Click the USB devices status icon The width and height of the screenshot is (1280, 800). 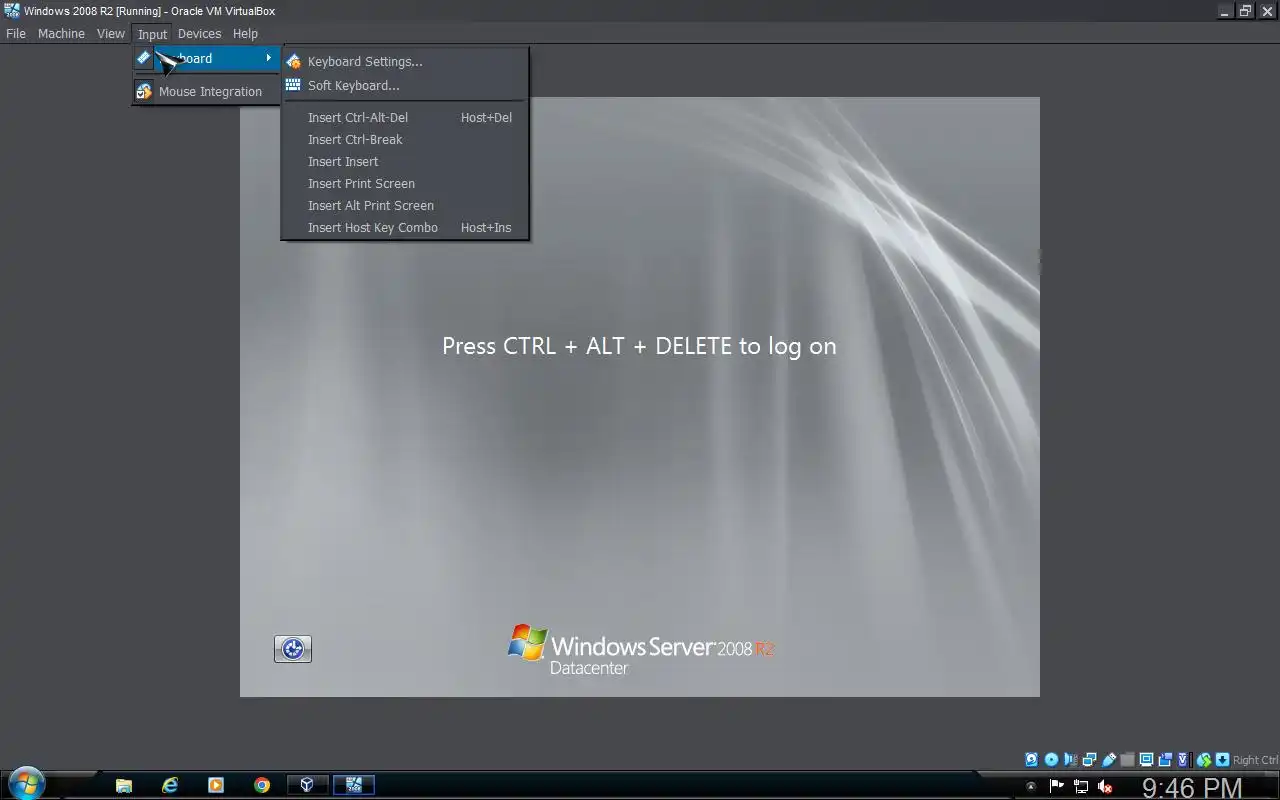[1108, 760]
